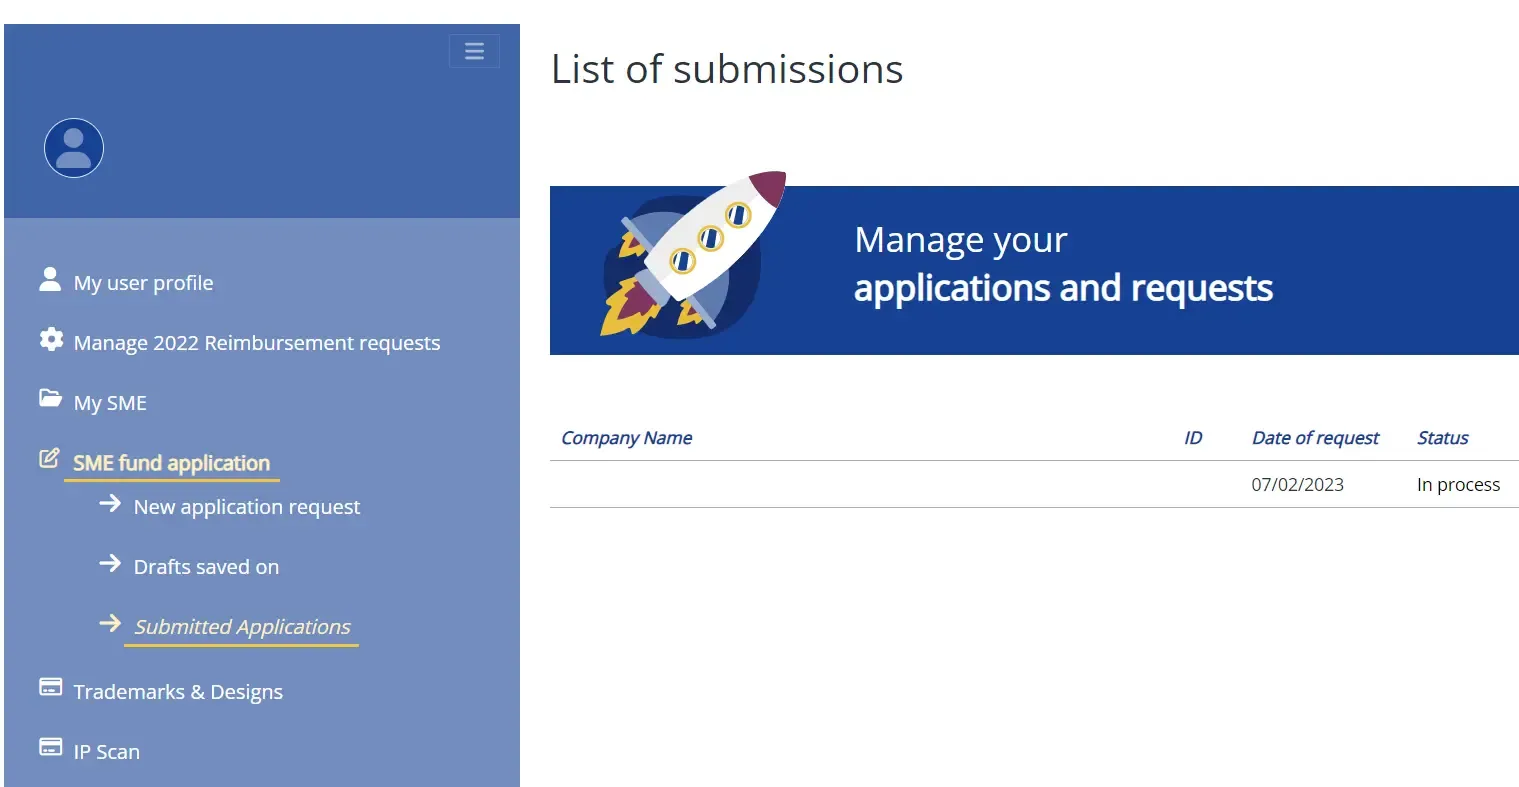Select Submitted Applications submenu item
Viewport: 1519px width, 787px height.
242,627
